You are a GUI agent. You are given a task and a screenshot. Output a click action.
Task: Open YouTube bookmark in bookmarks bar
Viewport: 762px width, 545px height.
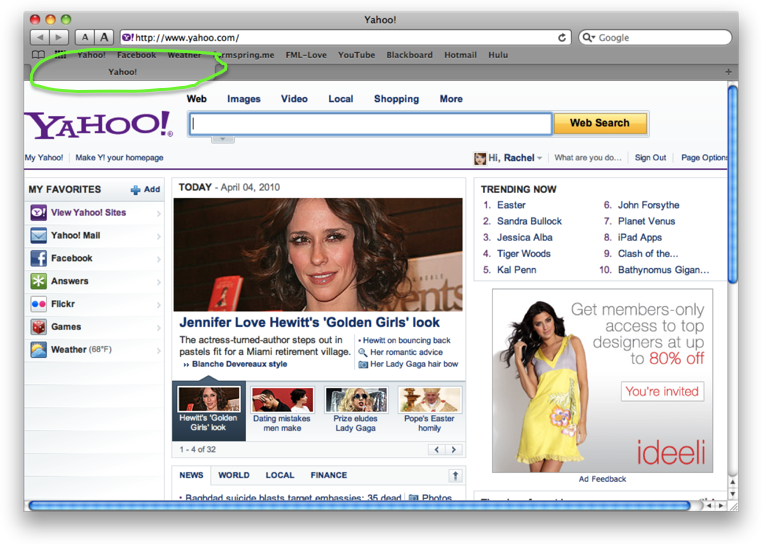pyautogui.click(x=357, y=55)
